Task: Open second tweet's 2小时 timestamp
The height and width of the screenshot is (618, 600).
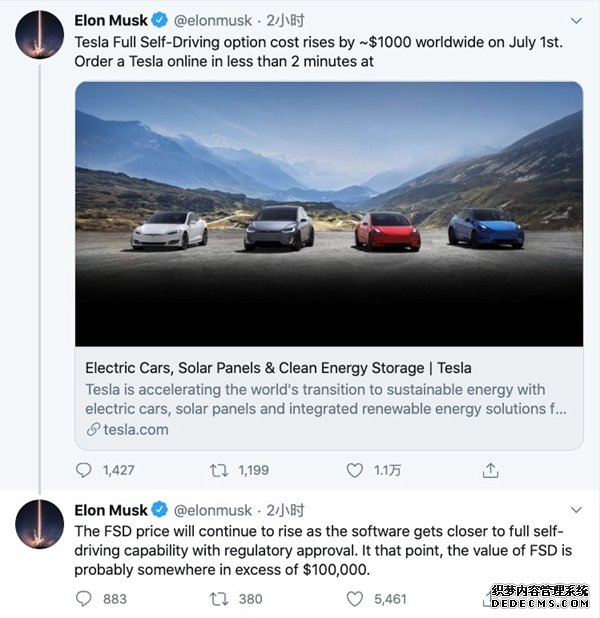Action: (x=285, y=510)
